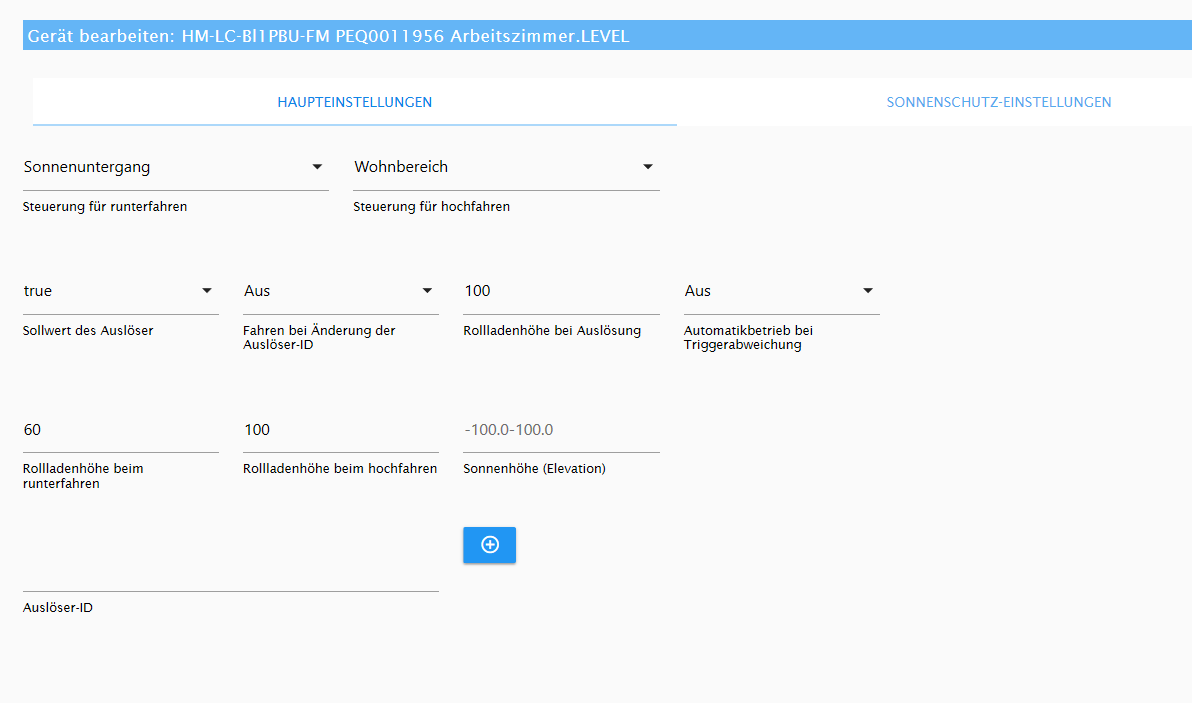Open the Sonnenuntergang dropdown
This screenshot has width=1192, height=703.
(175, 167)
